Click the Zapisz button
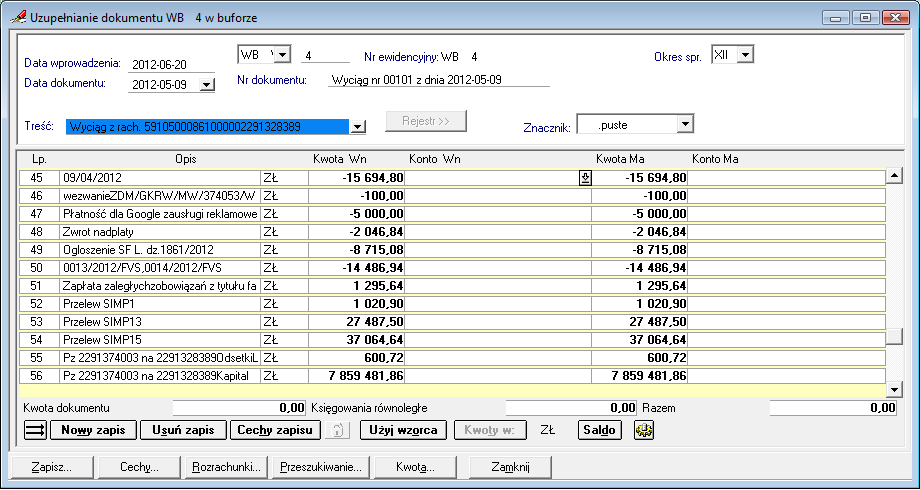 click(x=51, y=466)
